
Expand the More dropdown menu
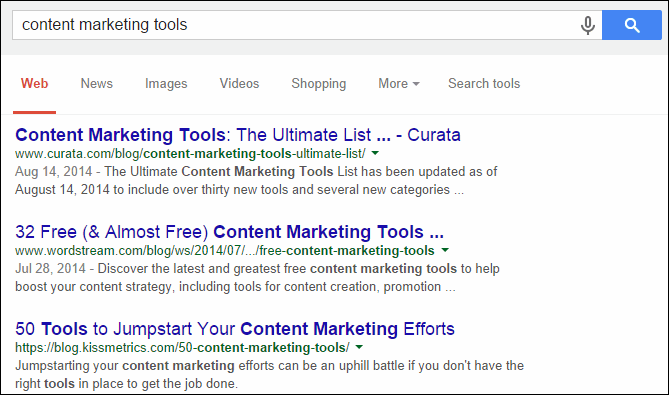coord(399,84)
